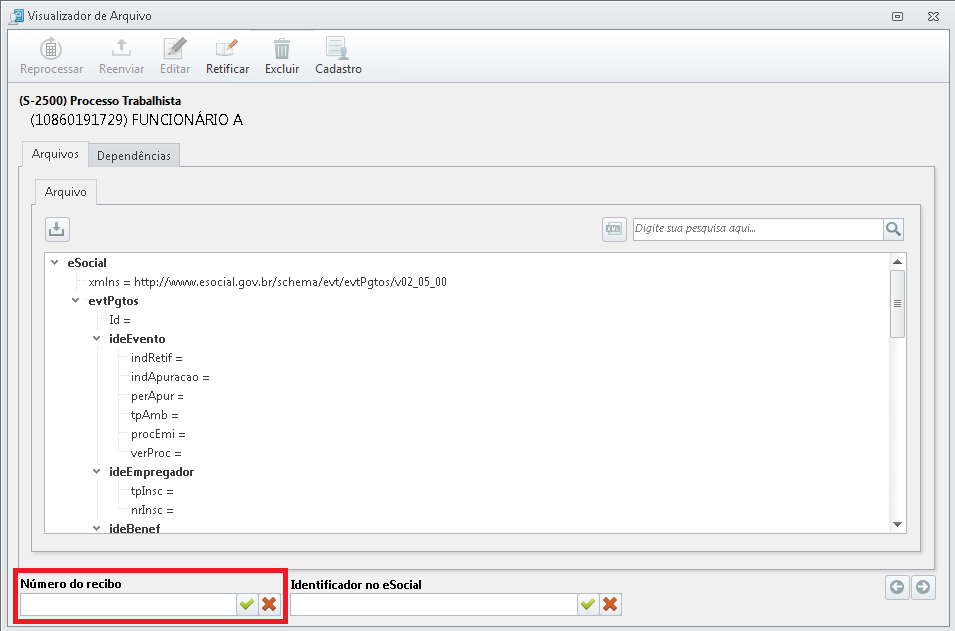
Task: Click the download file icon
Action: pos(57,230)
